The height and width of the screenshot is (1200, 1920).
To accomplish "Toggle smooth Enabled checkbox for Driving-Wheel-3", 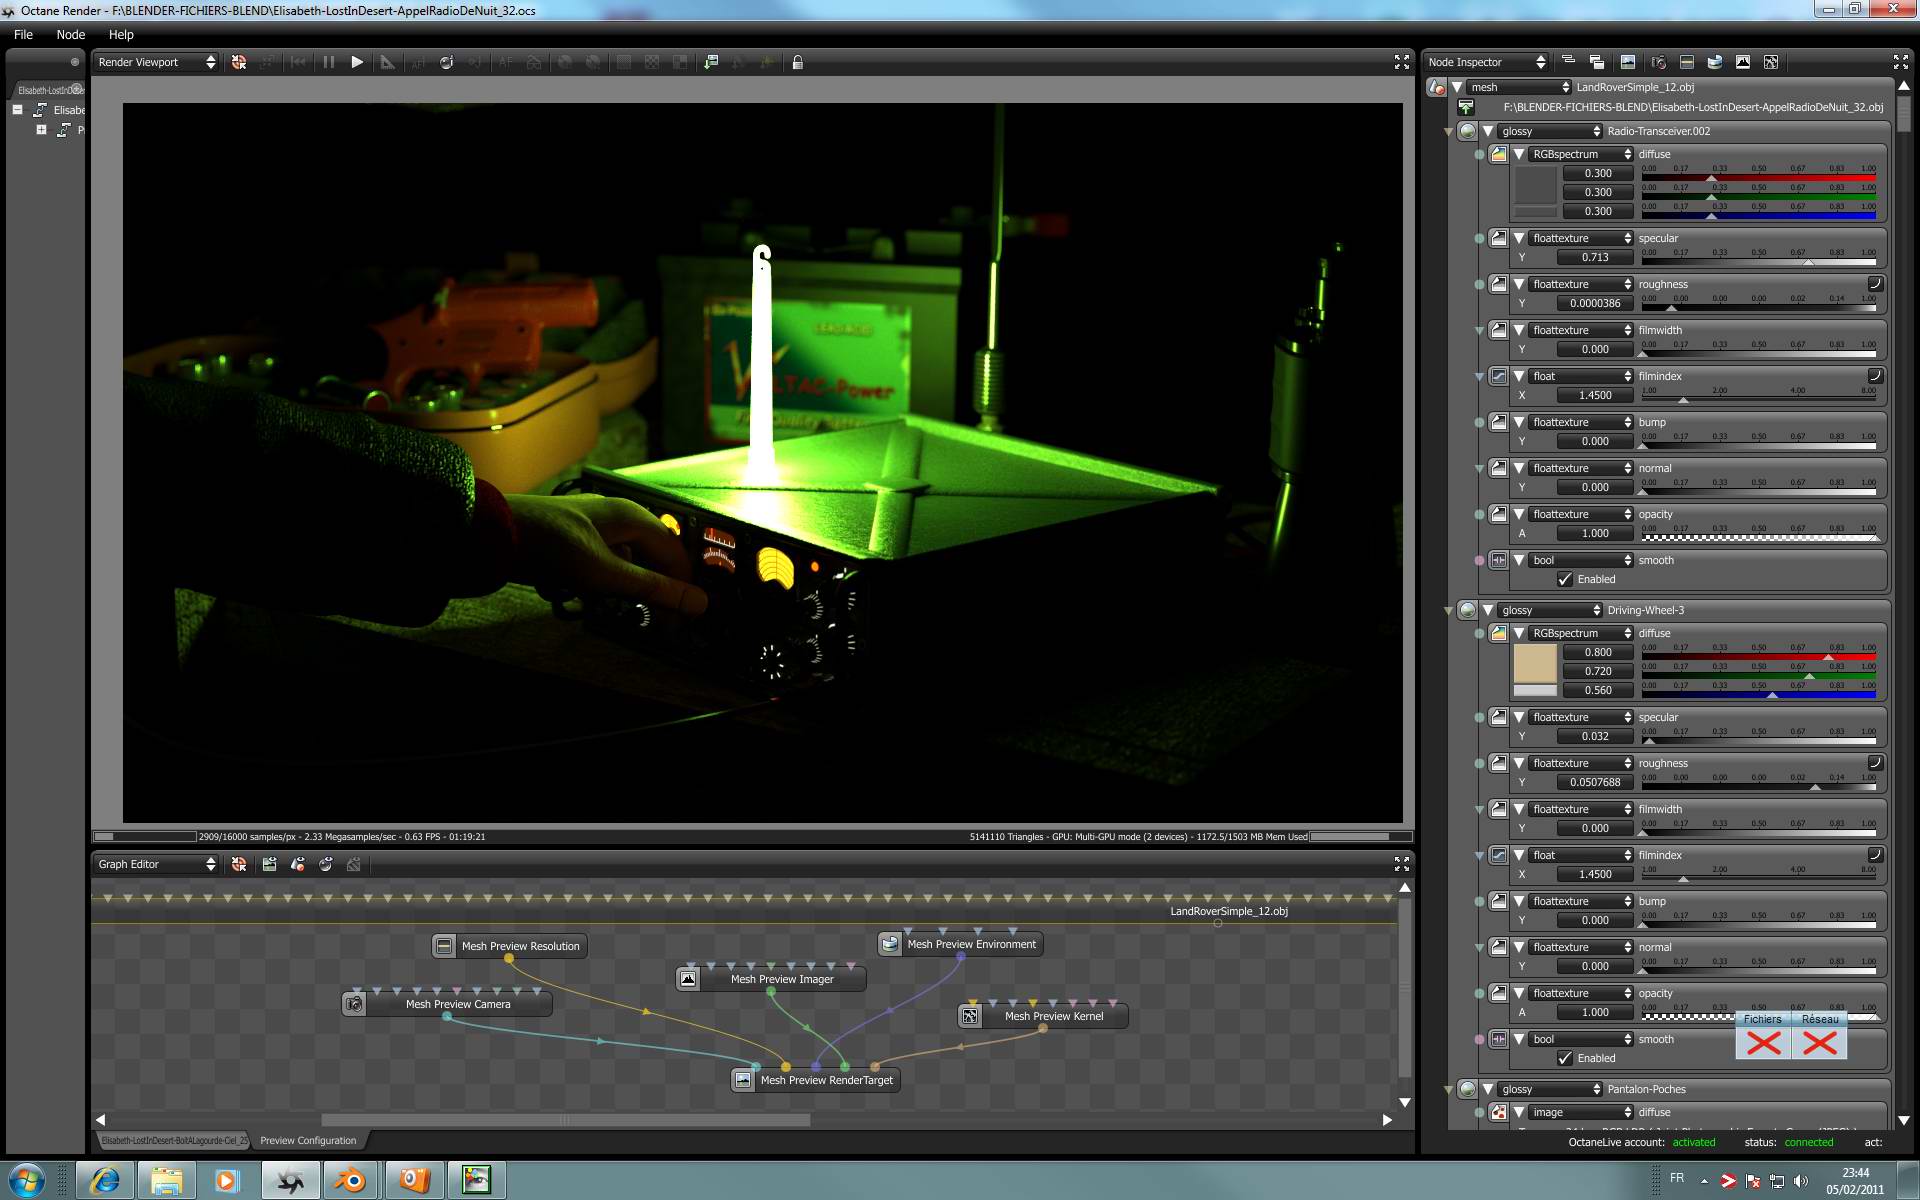I will click(1565, 1058).
